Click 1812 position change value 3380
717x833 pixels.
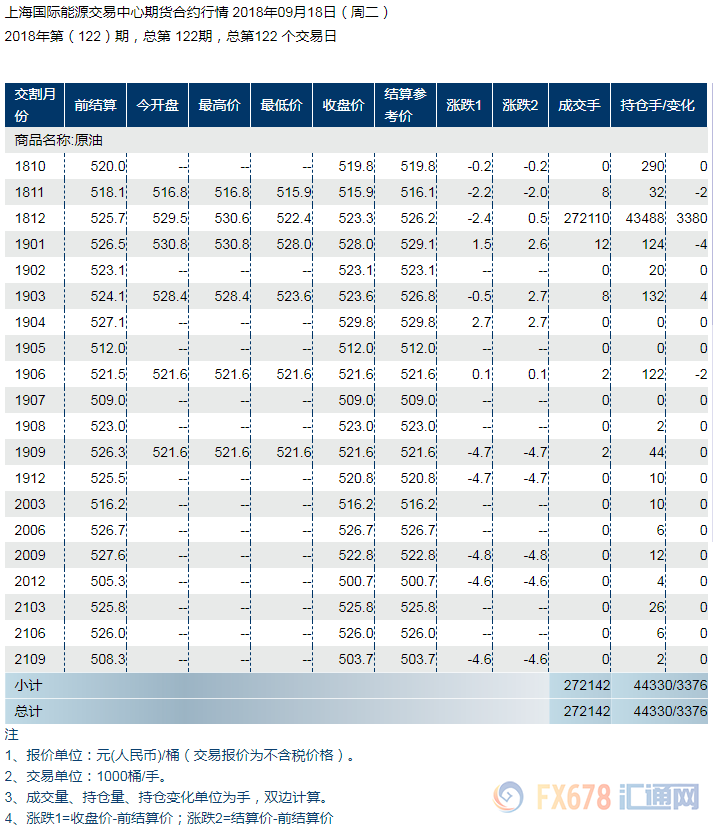pos(692,218)
